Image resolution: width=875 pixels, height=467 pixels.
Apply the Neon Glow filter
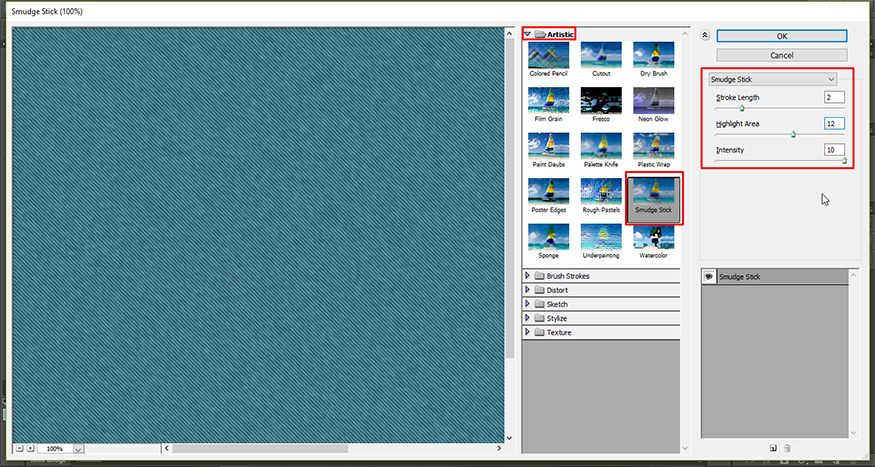point(653,105)
